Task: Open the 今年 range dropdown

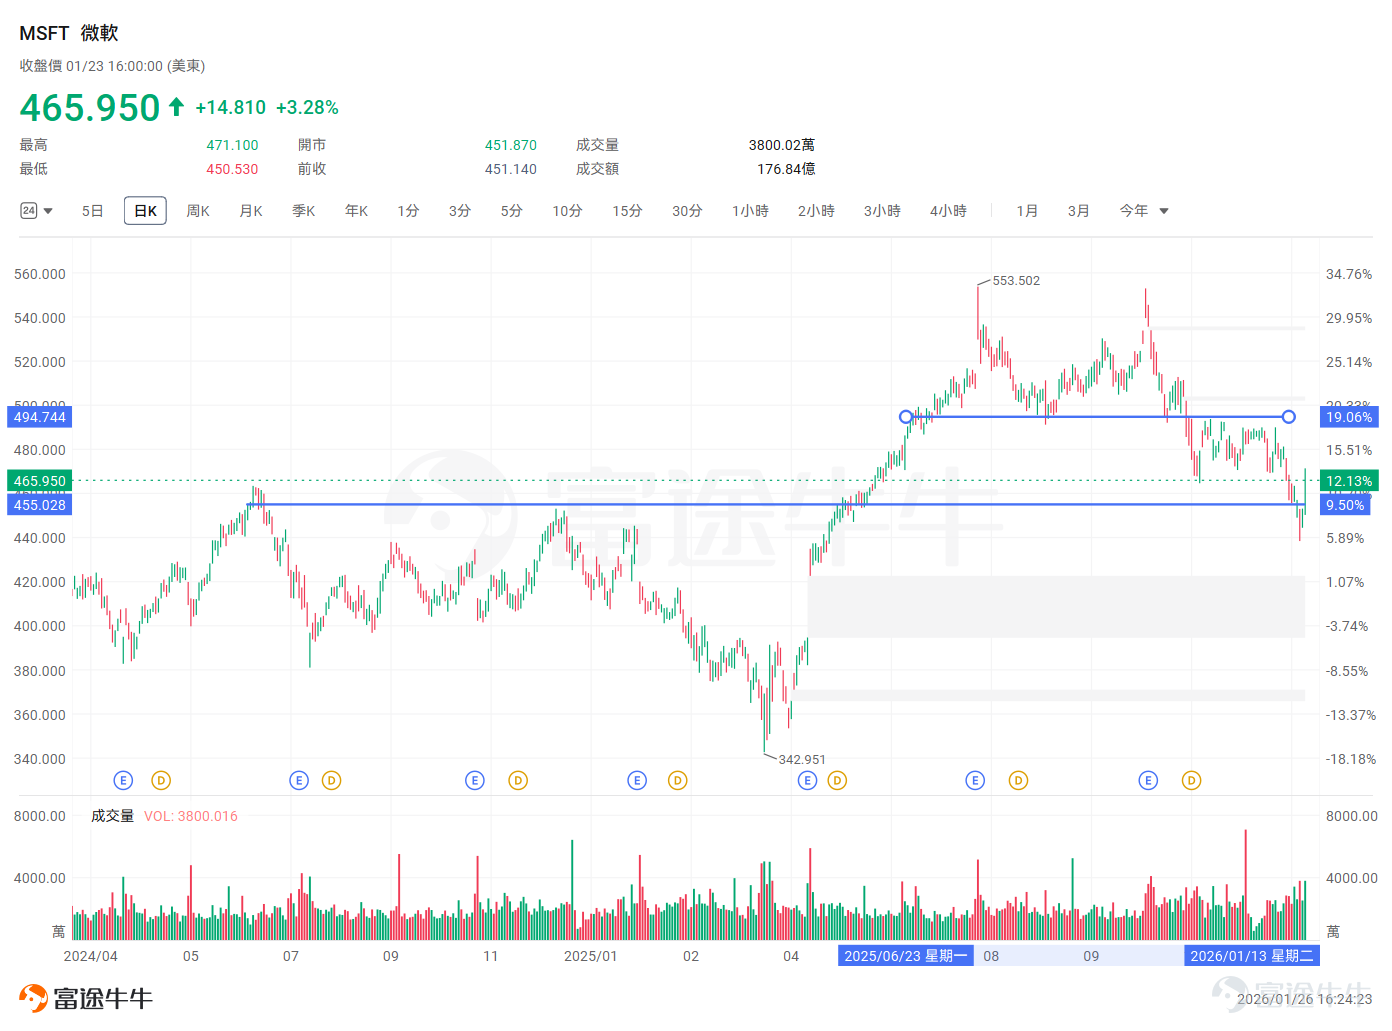Action: [x=1144, y=211]
